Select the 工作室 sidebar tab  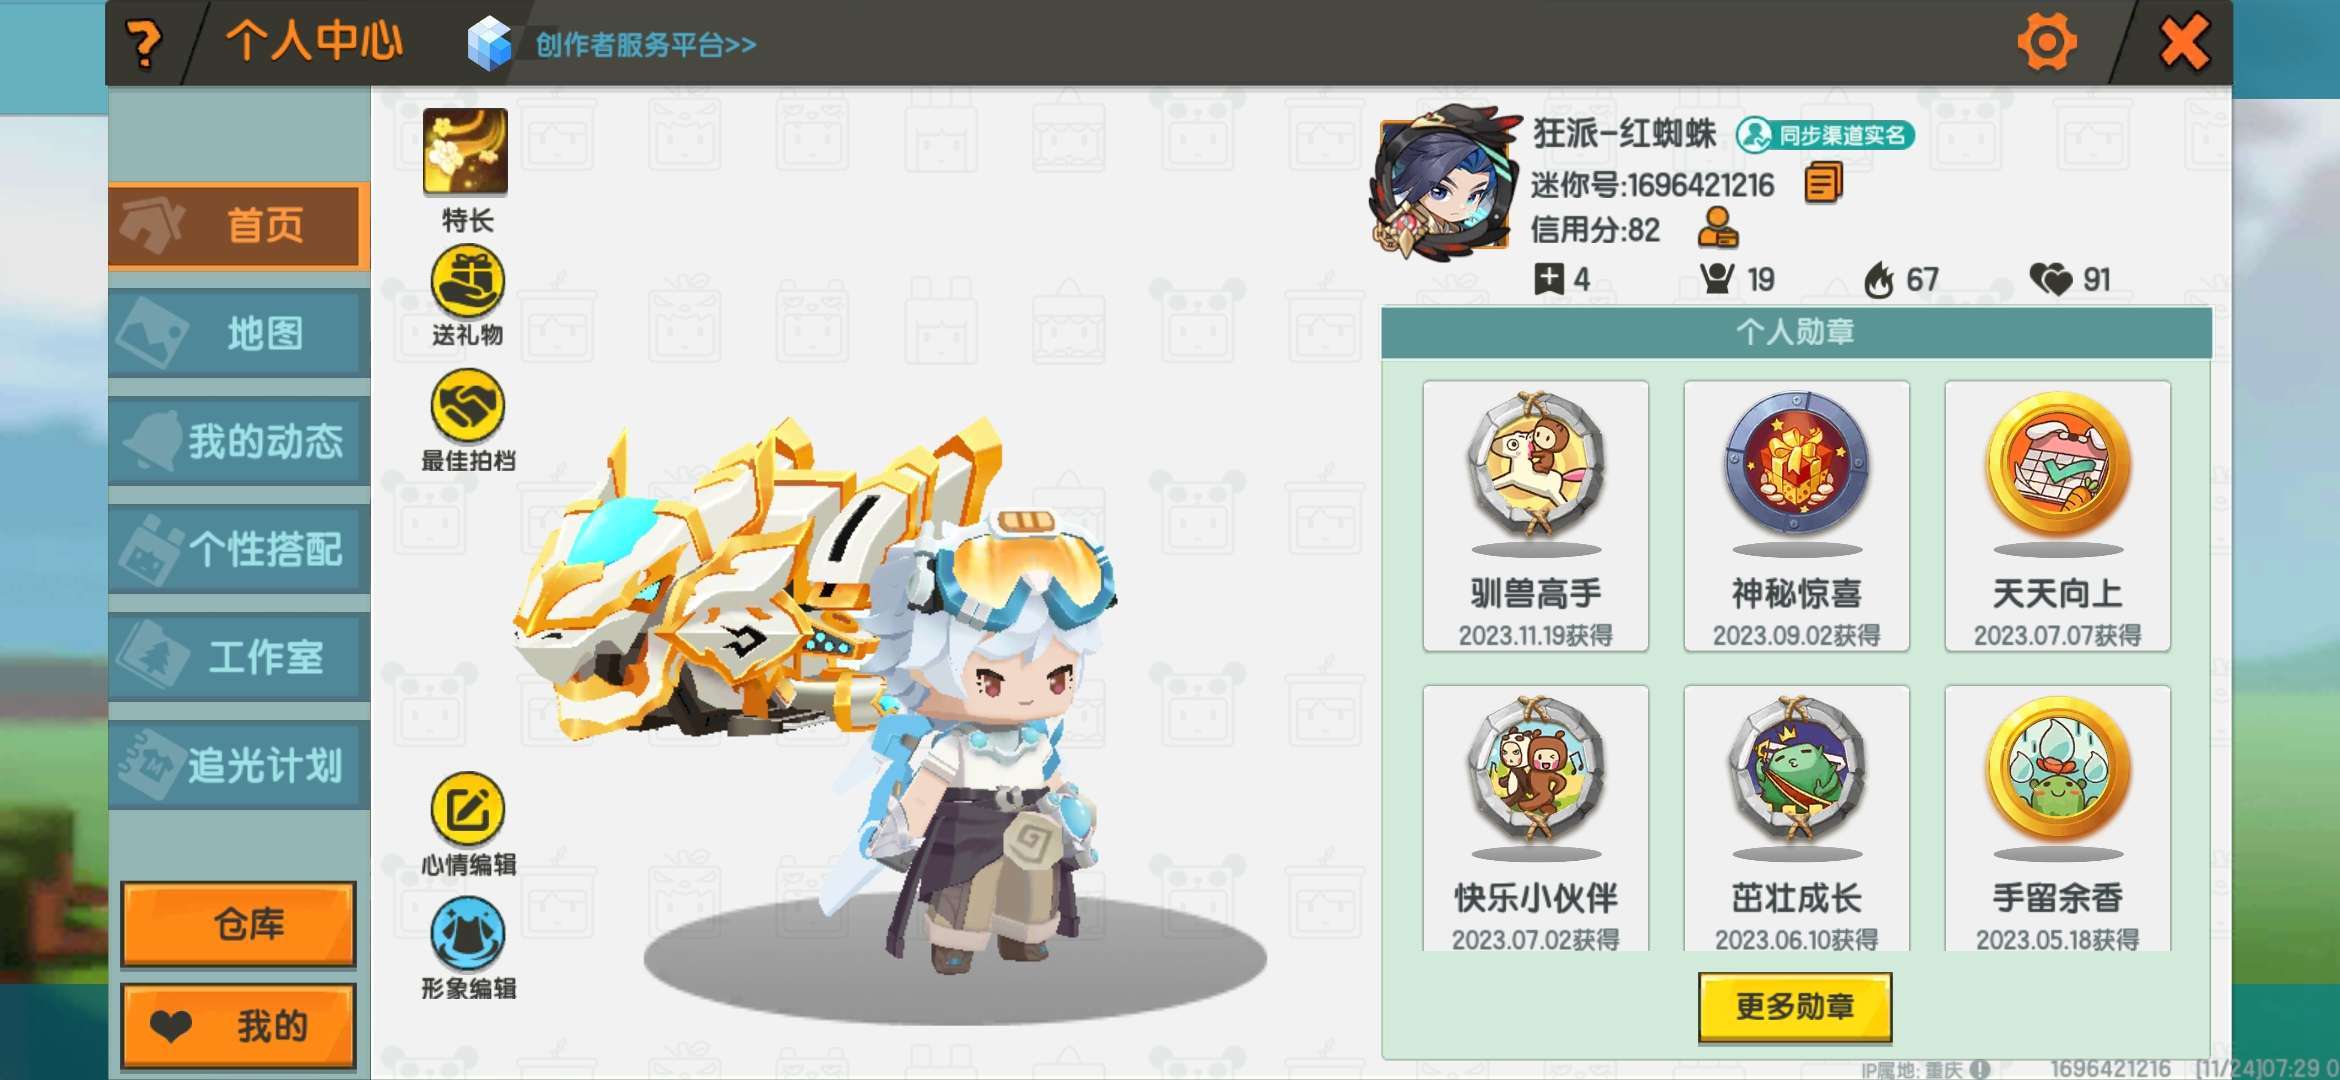coord(239,657)
